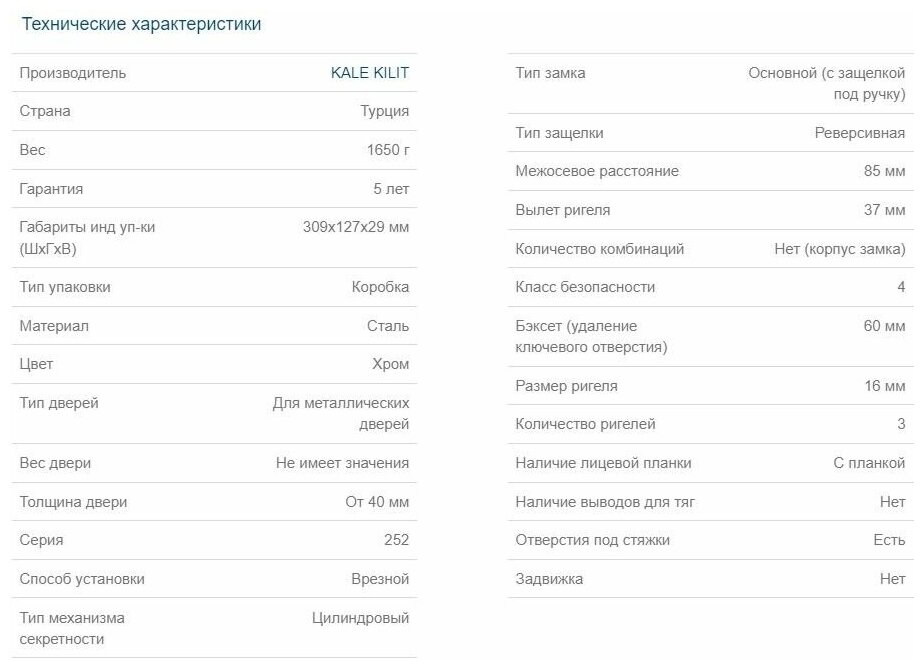Screen dimensions: 924x668
Task: Click the Отверстия под стяжки label
Action: click(x=592, y=540)
